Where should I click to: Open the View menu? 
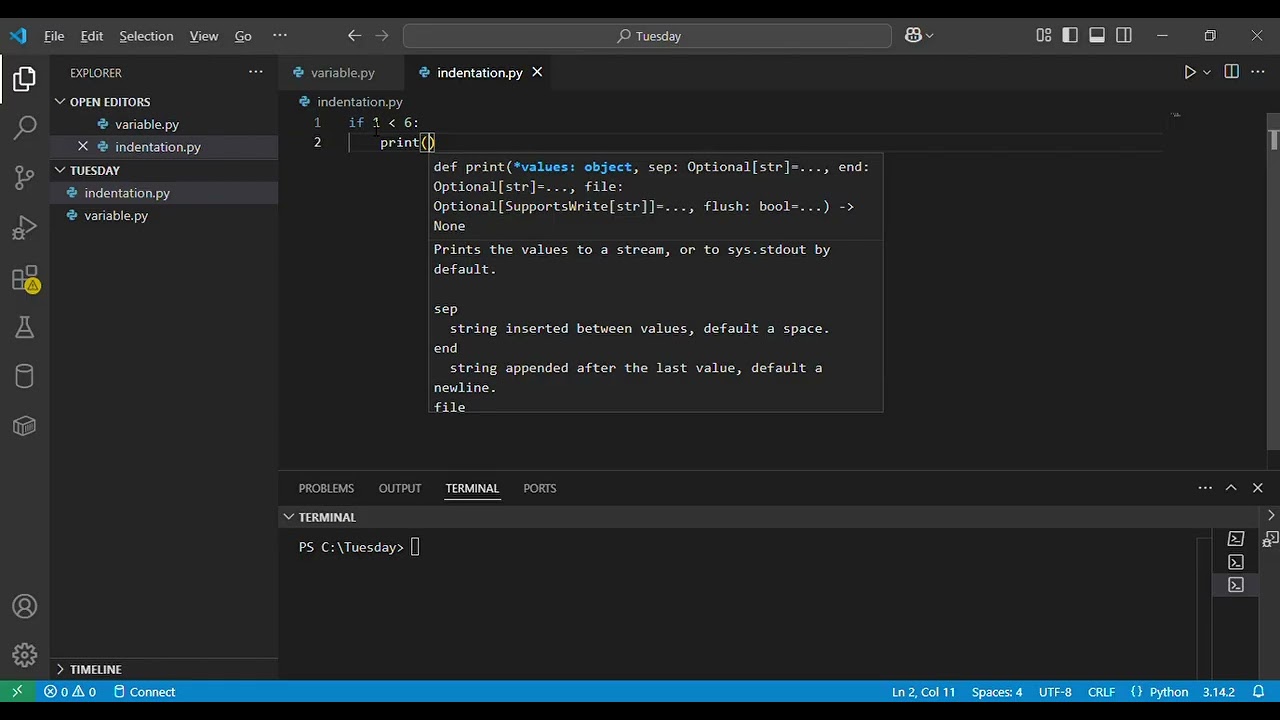click(204, 35)
